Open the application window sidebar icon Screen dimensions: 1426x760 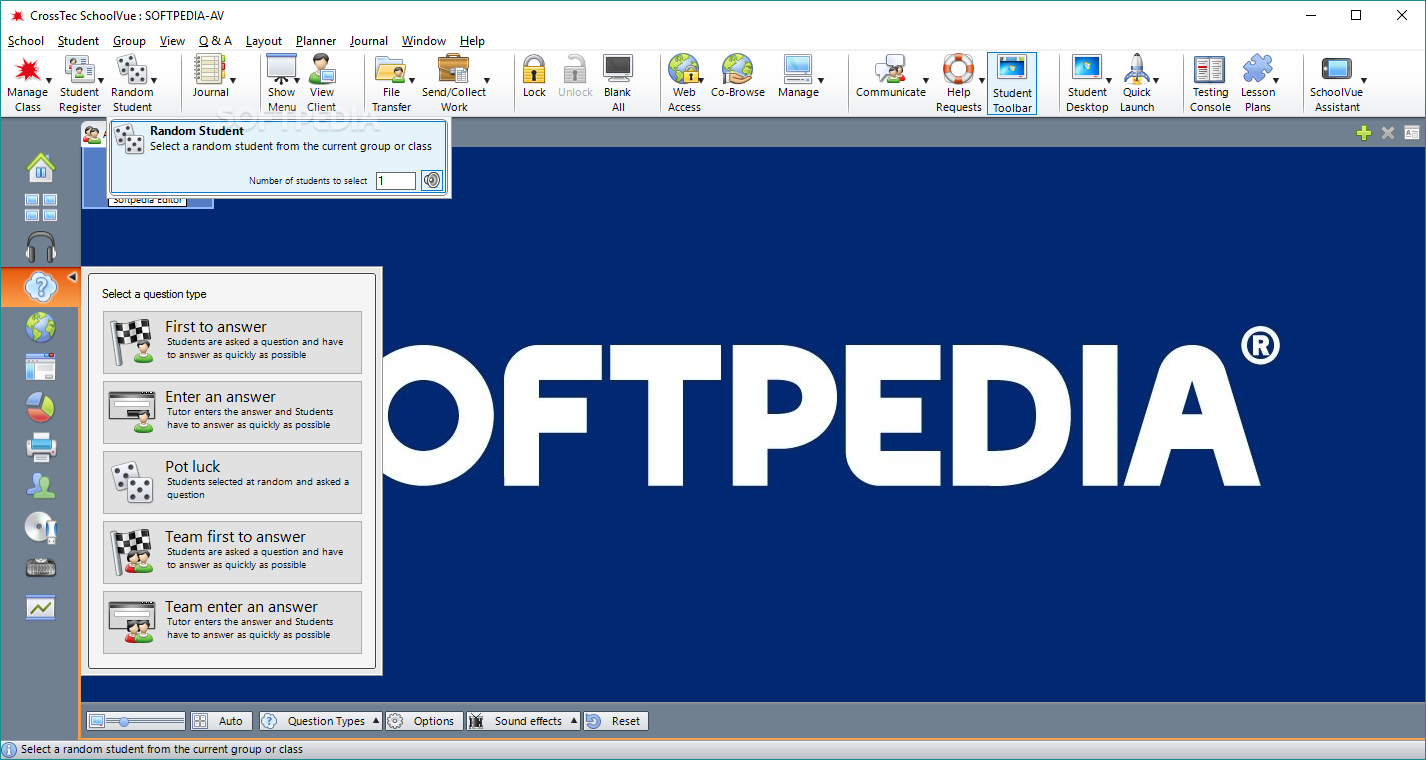tap(41, 367)
